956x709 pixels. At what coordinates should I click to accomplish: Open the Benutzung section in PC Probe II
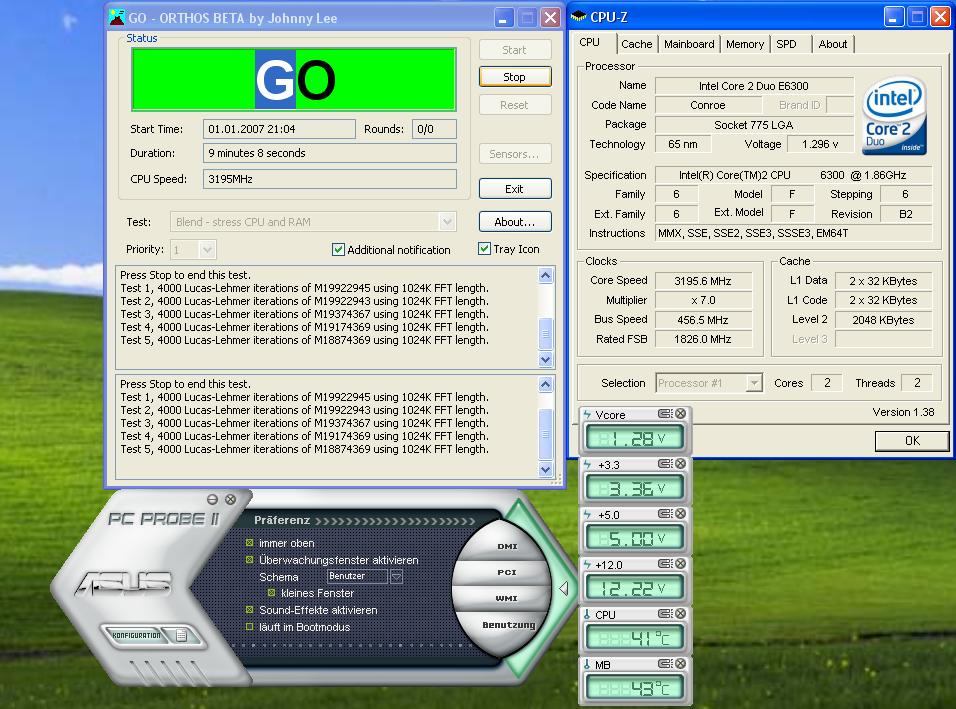[508, 625]
